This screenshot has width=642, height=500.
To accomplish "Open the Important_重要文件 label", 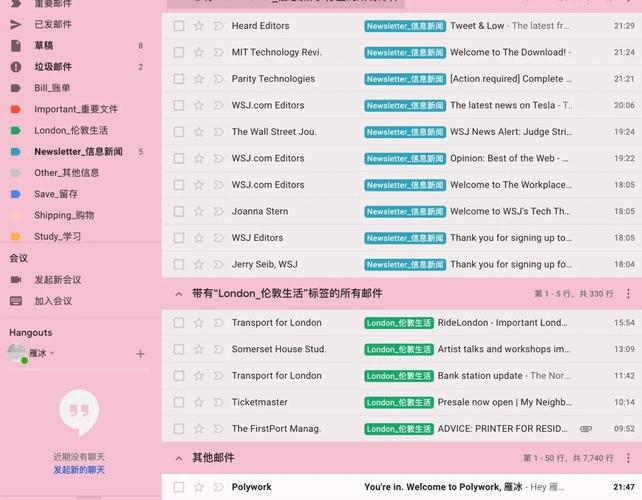I will tap(76, 109).
